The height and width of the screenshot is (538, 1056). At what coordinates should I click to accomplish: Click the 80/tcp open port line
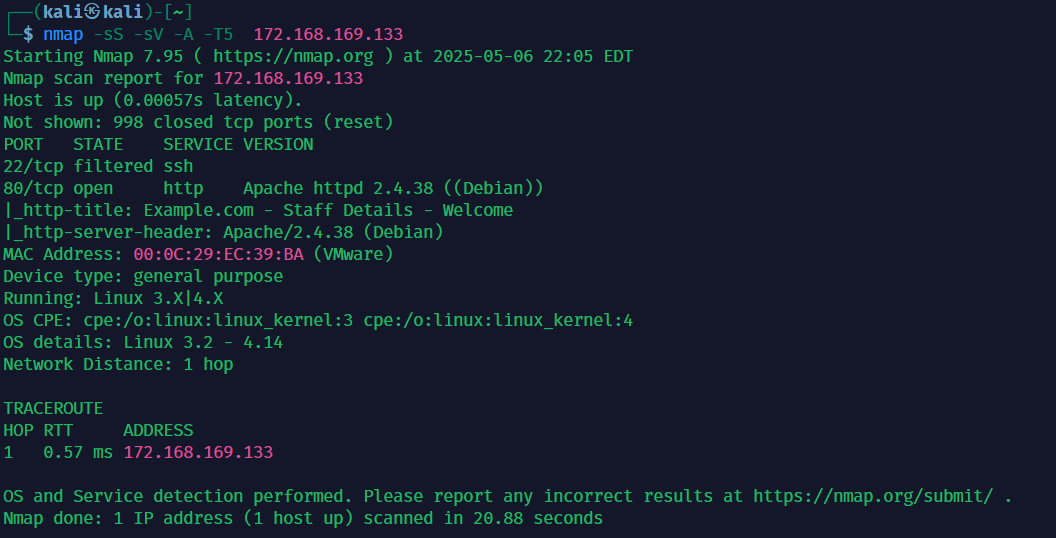[x=273, y=188]
